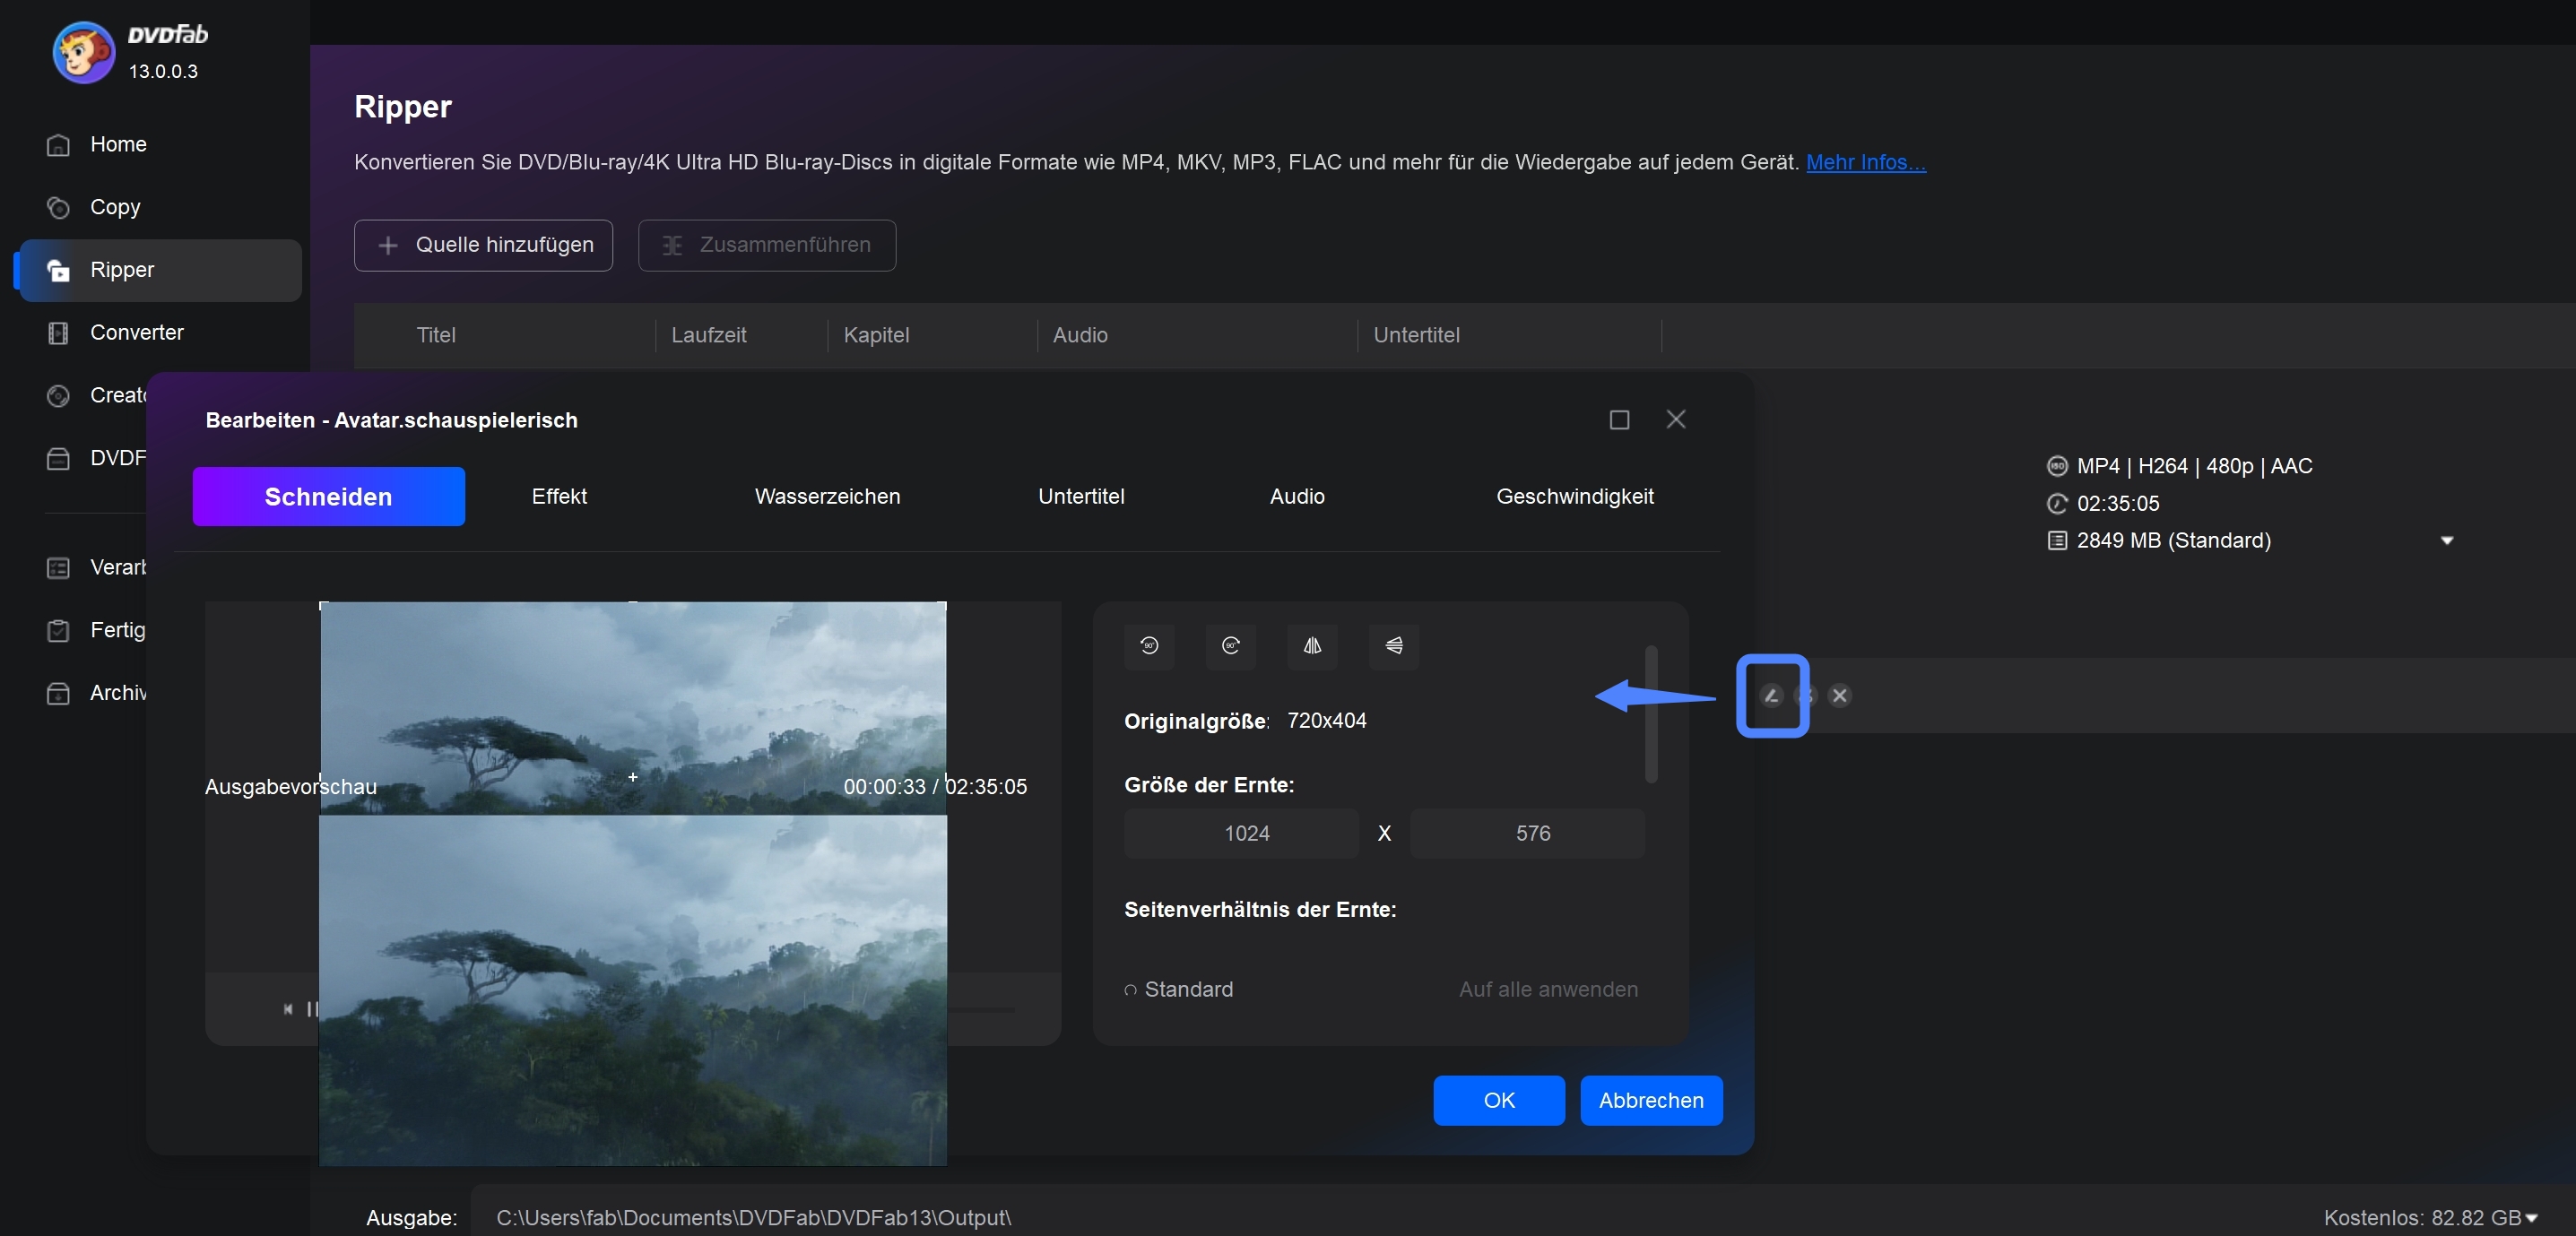Enable Geschwindigkeit editing option
Image resolution: width=2576 pixels, height=1236 pixels.
pos(1574,496)
